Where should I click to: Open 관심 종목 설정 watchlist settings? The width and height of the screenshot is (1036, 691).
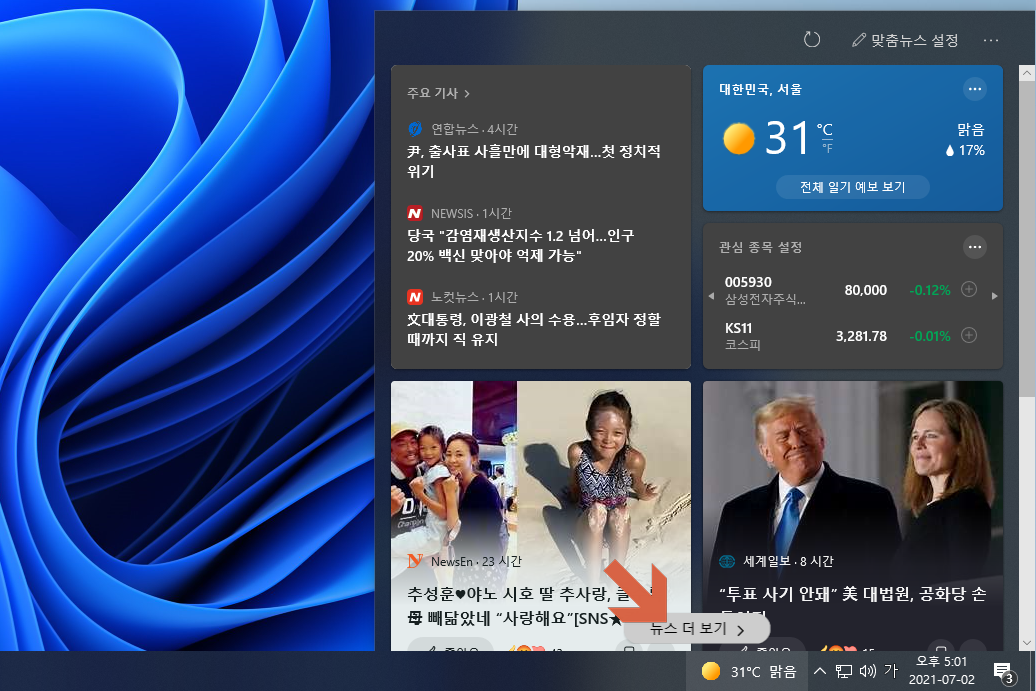coord(760,247)
